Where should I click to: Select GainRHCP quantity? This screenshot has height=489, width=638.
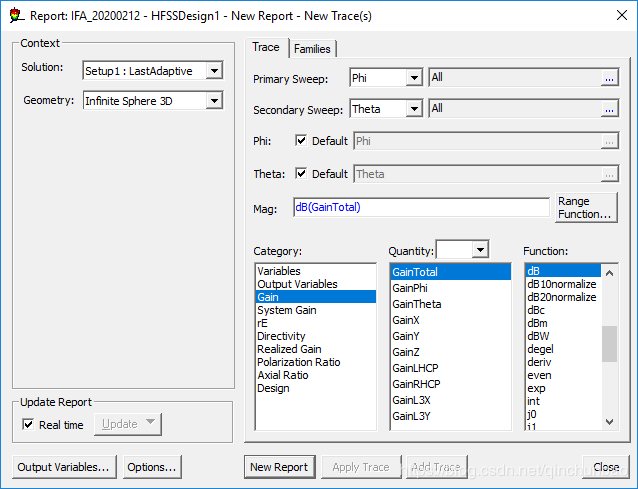coord(451,384)
